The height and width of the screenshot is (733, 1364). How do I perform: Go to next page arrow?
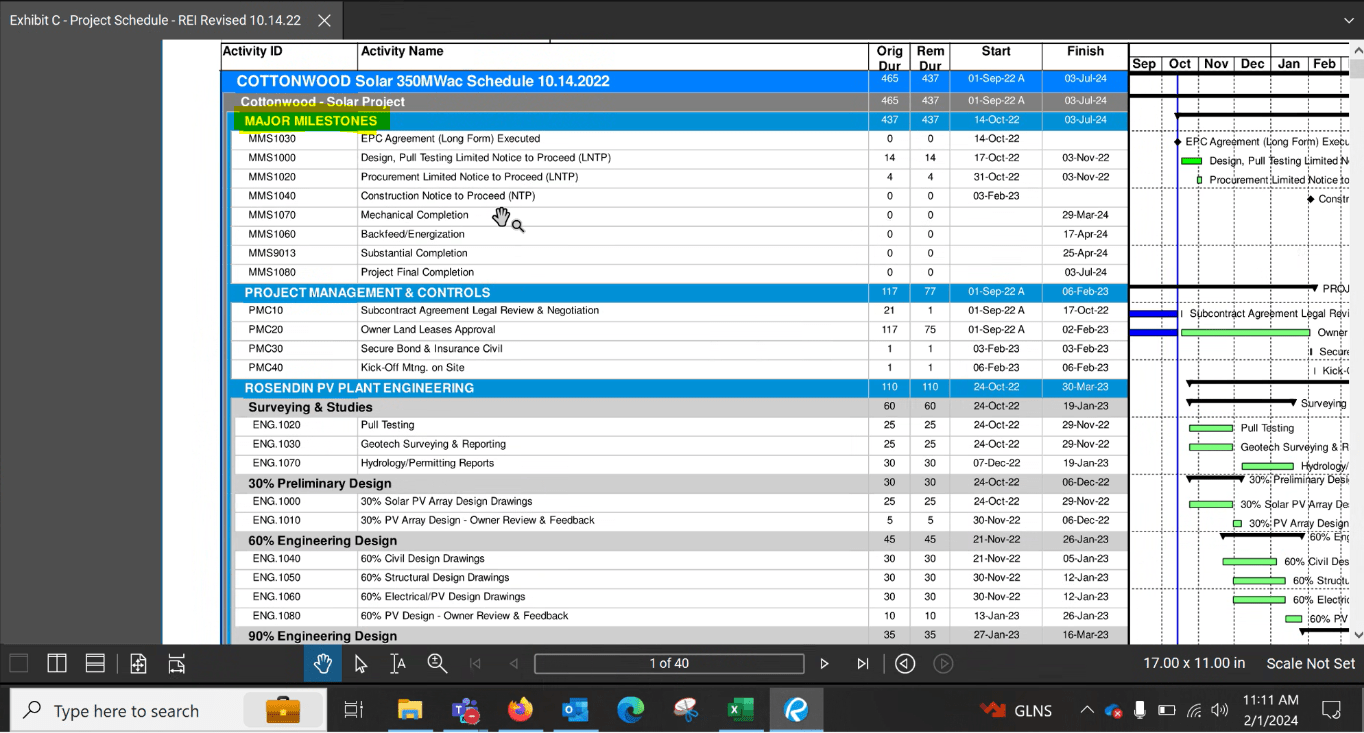(825, 664)
